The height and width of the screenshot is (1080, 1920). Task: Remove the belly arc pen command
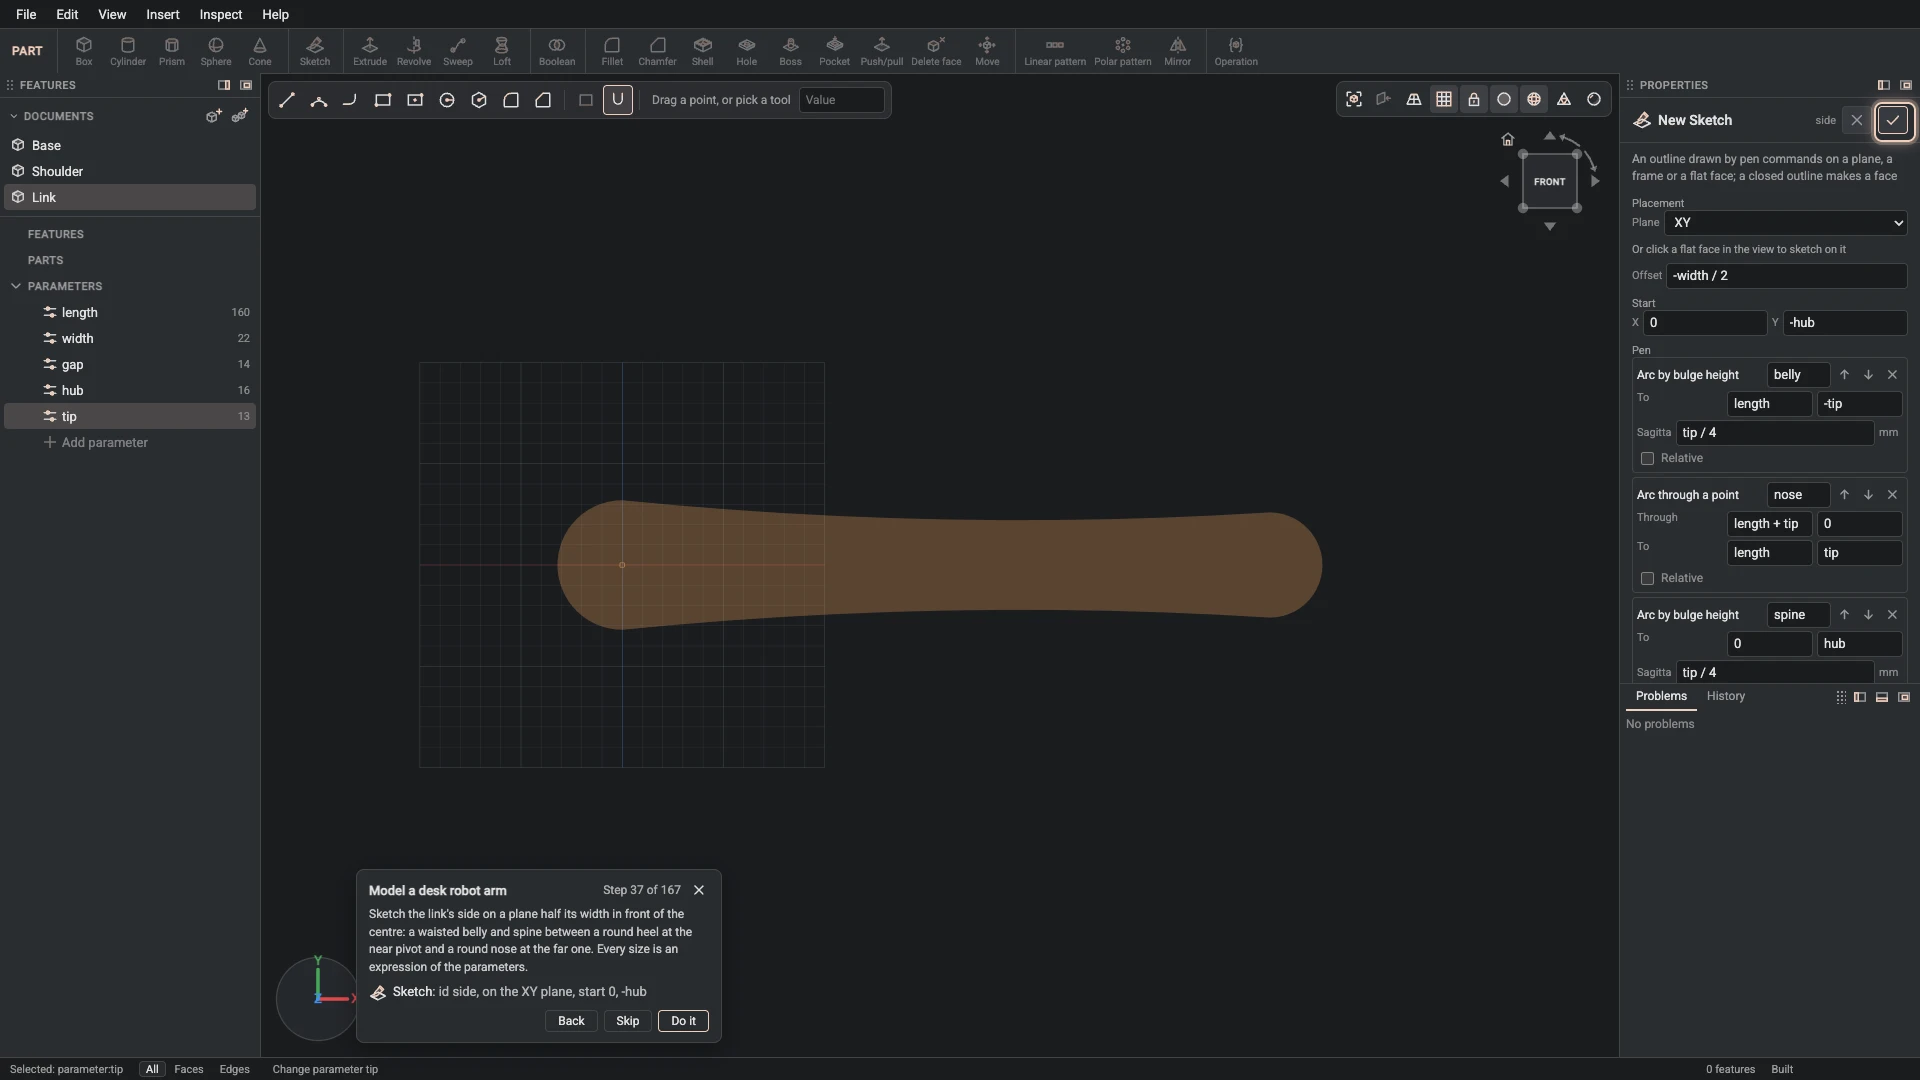coord(1892,375)
